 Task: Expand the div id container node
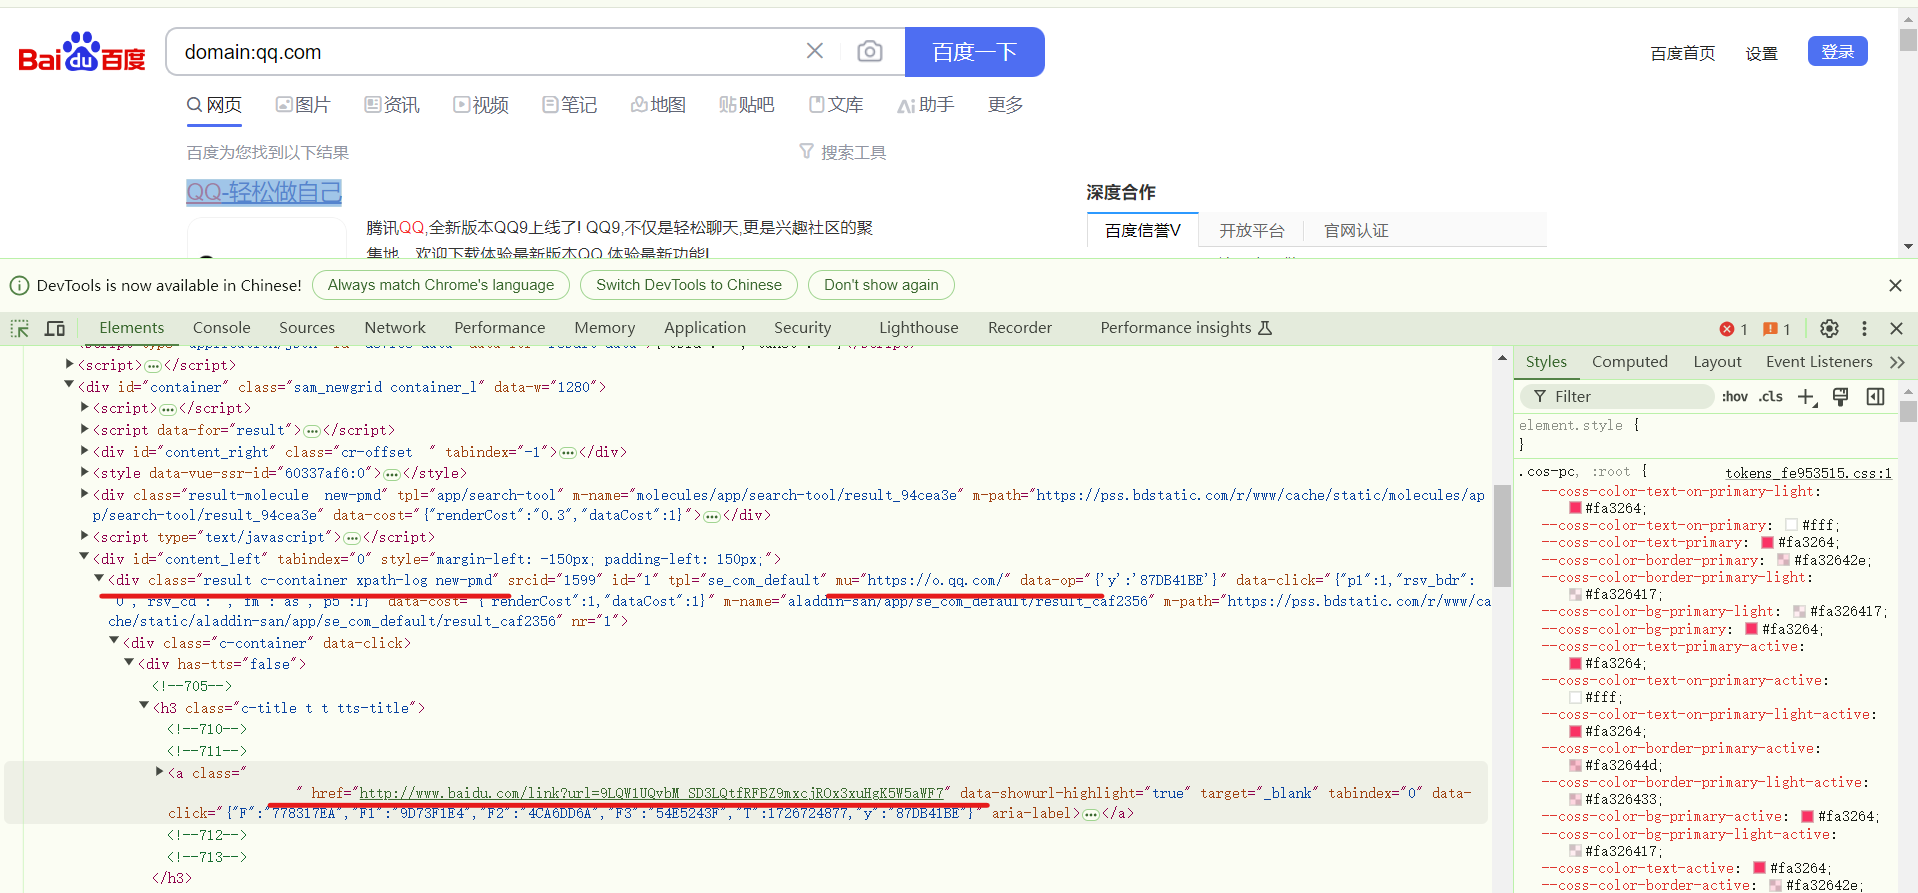click(x=69, y=385)
